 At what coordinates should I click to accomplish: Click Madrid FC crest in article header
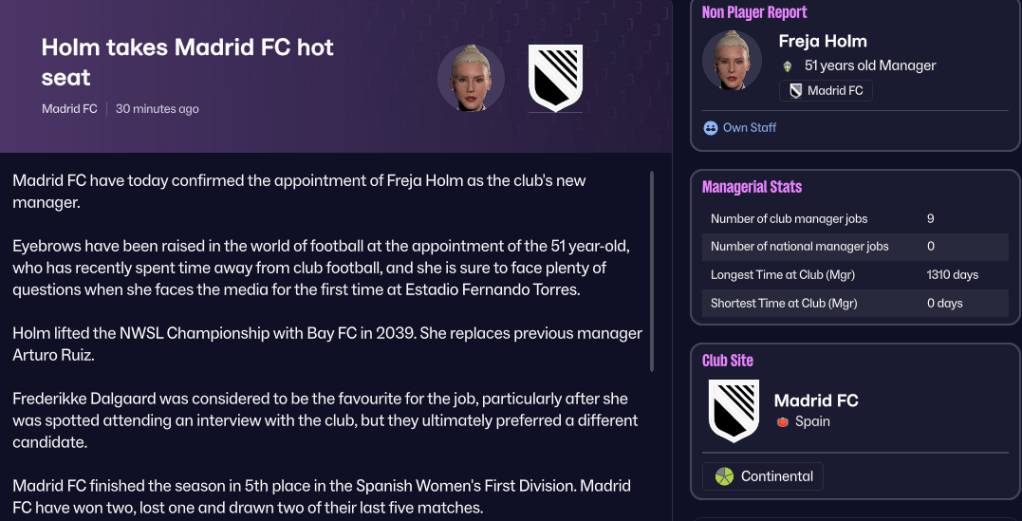click(555, 78)
